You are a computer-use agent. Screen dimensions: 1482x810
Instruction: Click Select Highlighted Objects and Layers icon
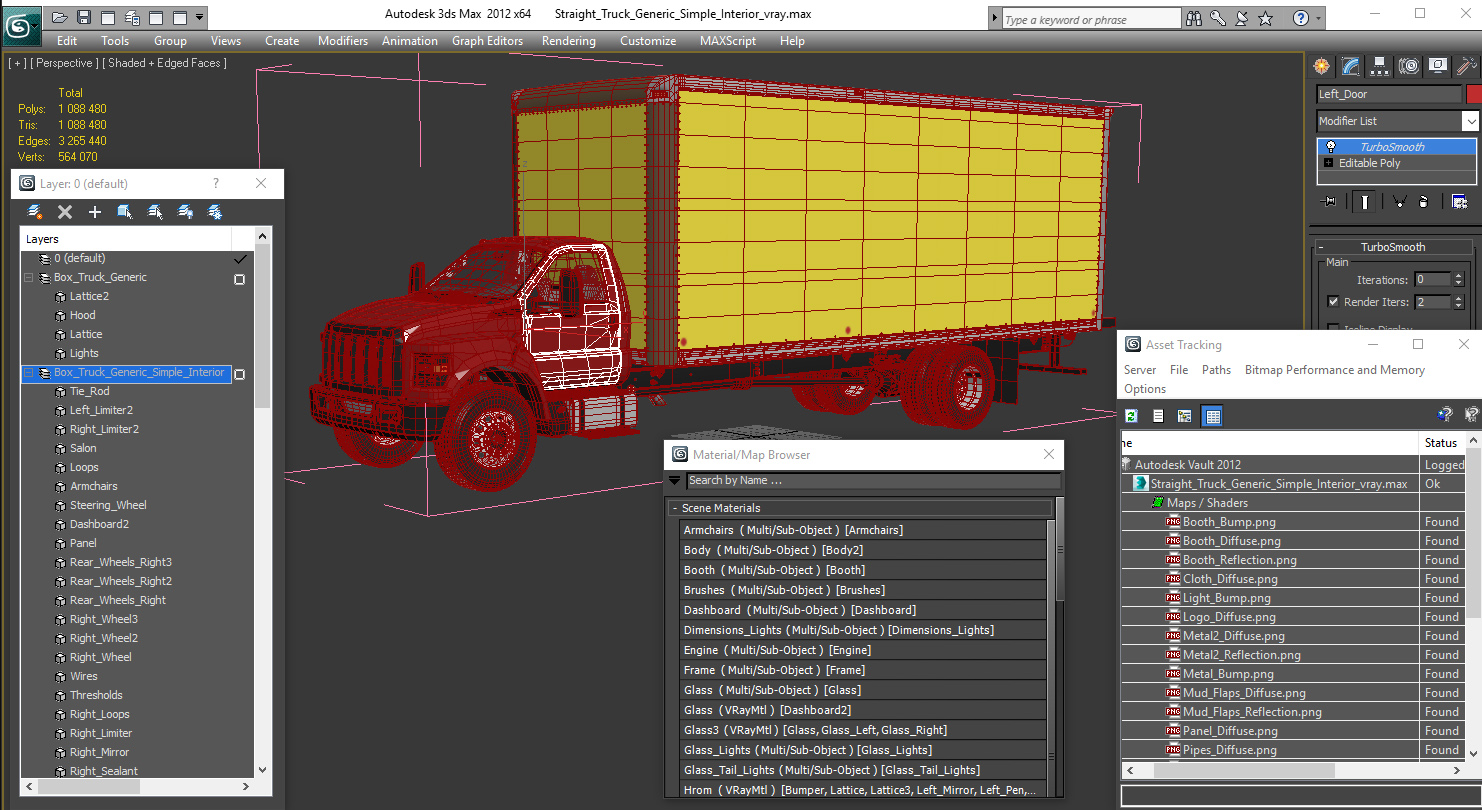click(125, 212)
